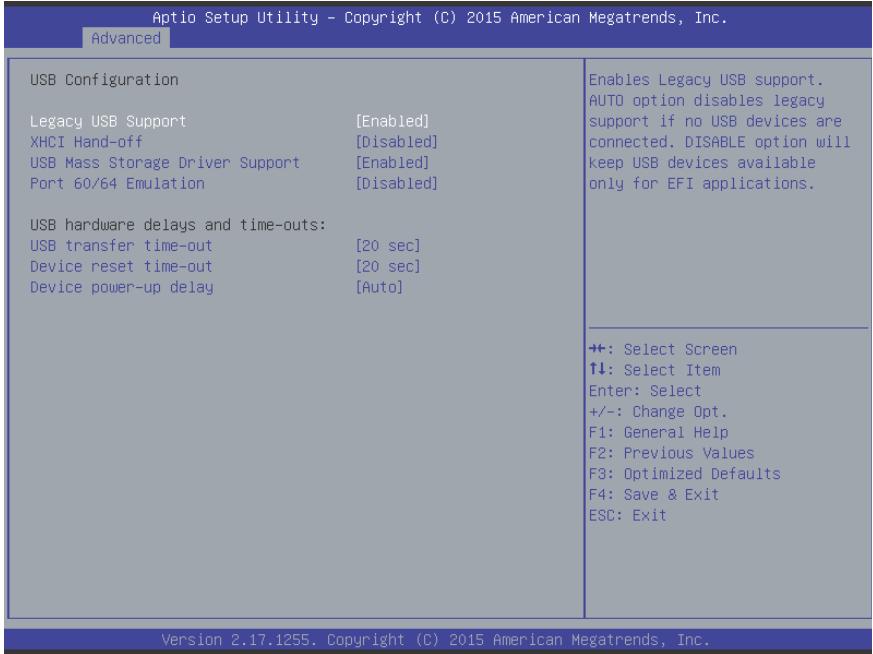Select Port 60/64 Emulation option
This screenshot has width=873, height=654.
[x=117, y=183]
